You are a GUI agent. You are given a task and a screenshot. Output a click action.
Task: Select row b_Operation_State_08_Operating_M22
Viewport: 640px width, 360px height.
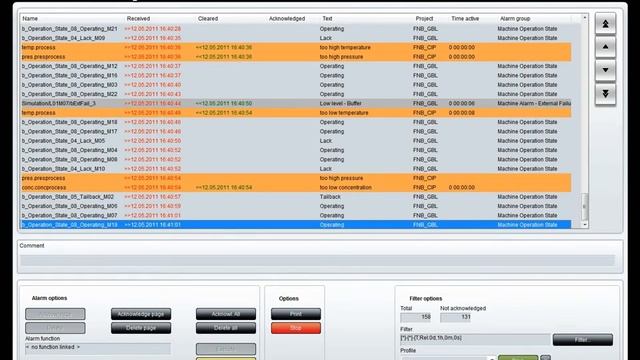tap(296, 94)
